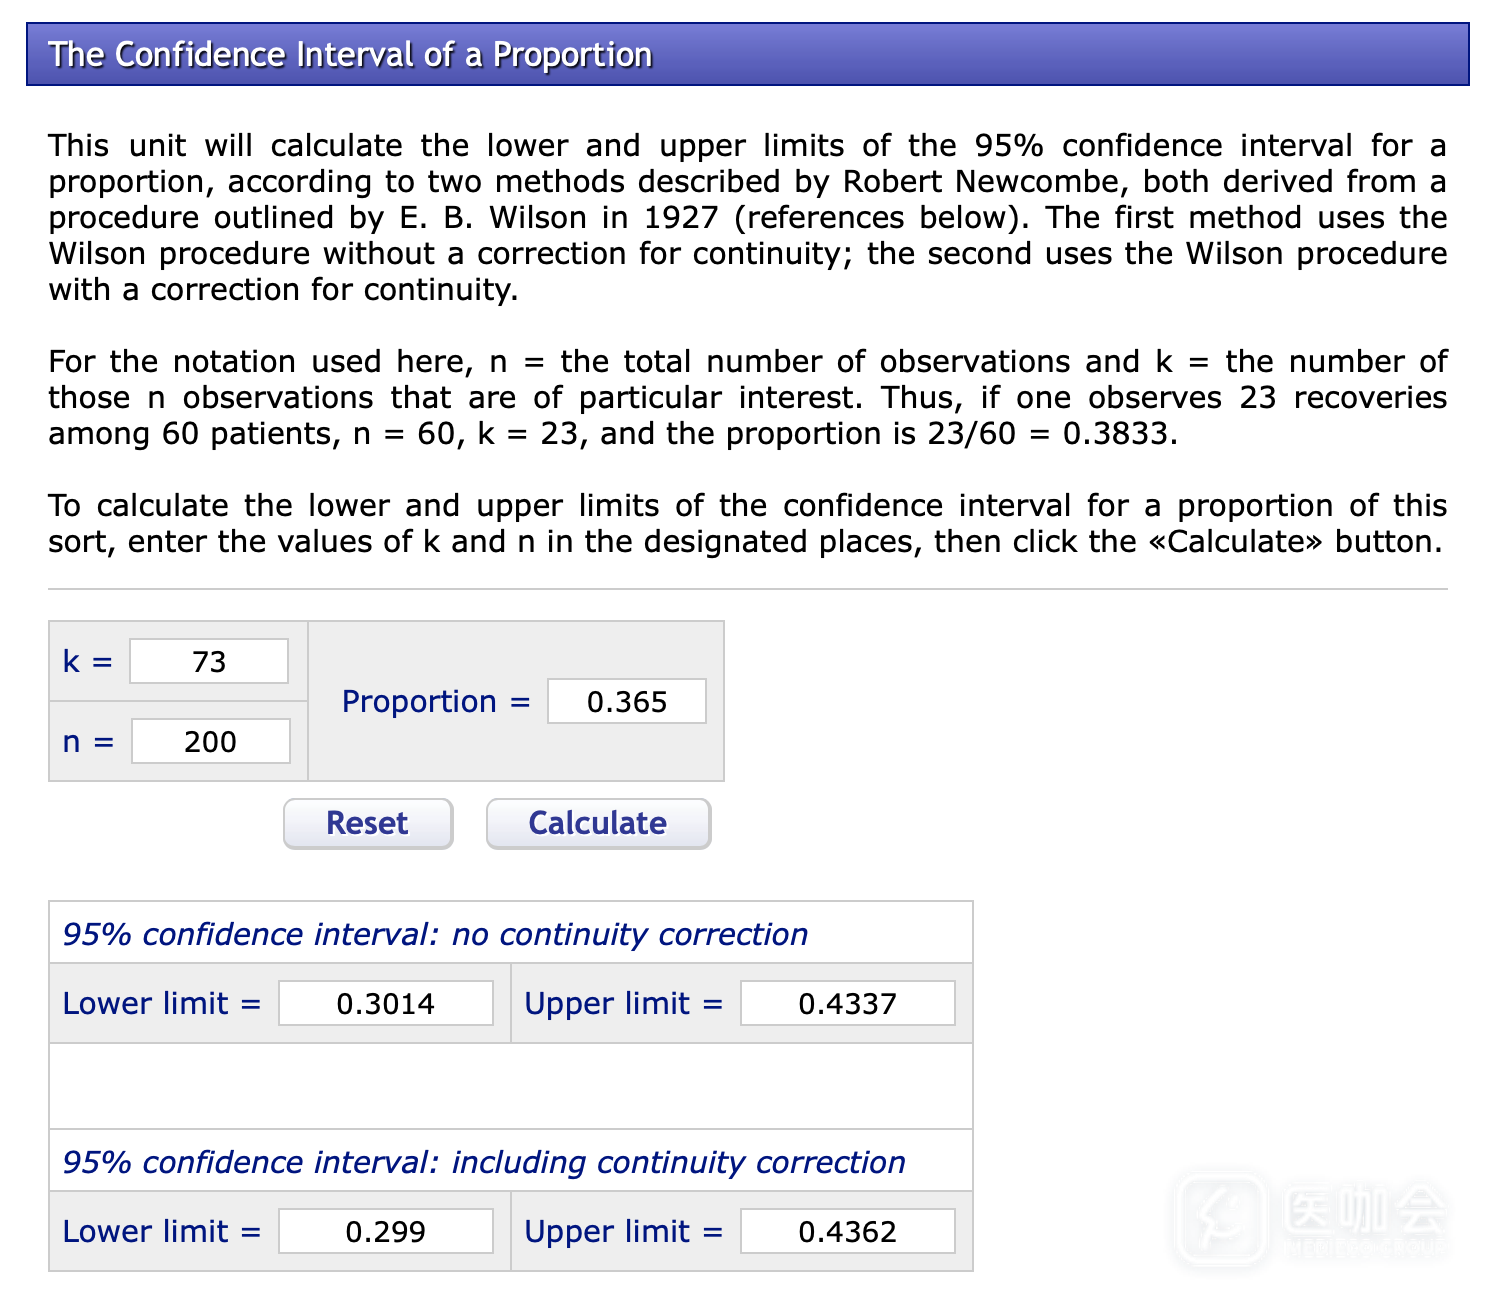Click the n value input field
This screenshot has width=1494, height=1300.
tap(210, 741)
